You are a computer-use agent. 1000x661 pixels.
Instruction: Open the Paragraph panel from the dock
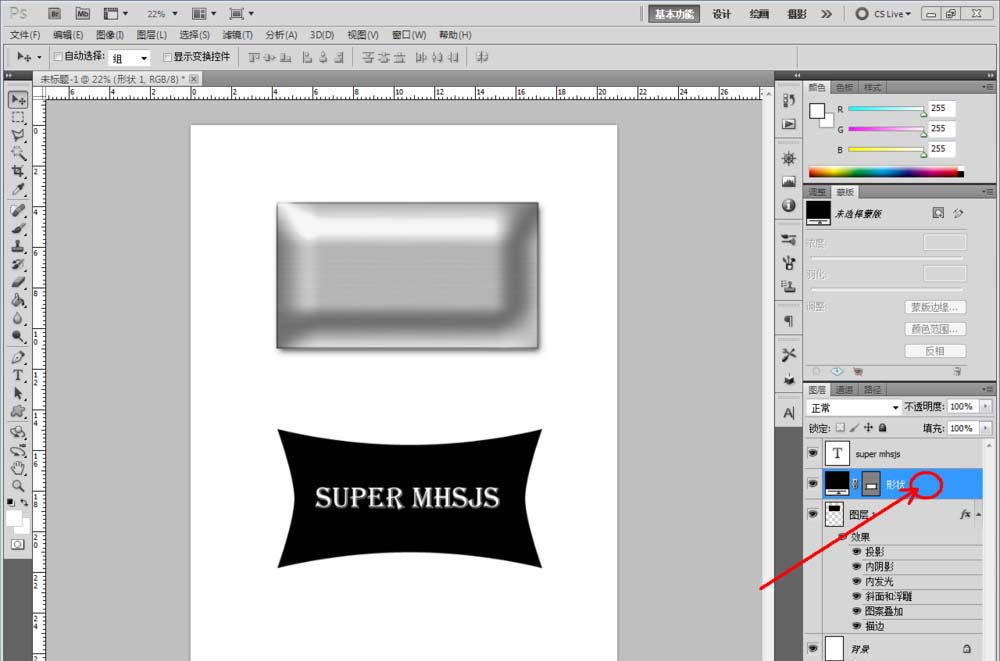point(789,321)
